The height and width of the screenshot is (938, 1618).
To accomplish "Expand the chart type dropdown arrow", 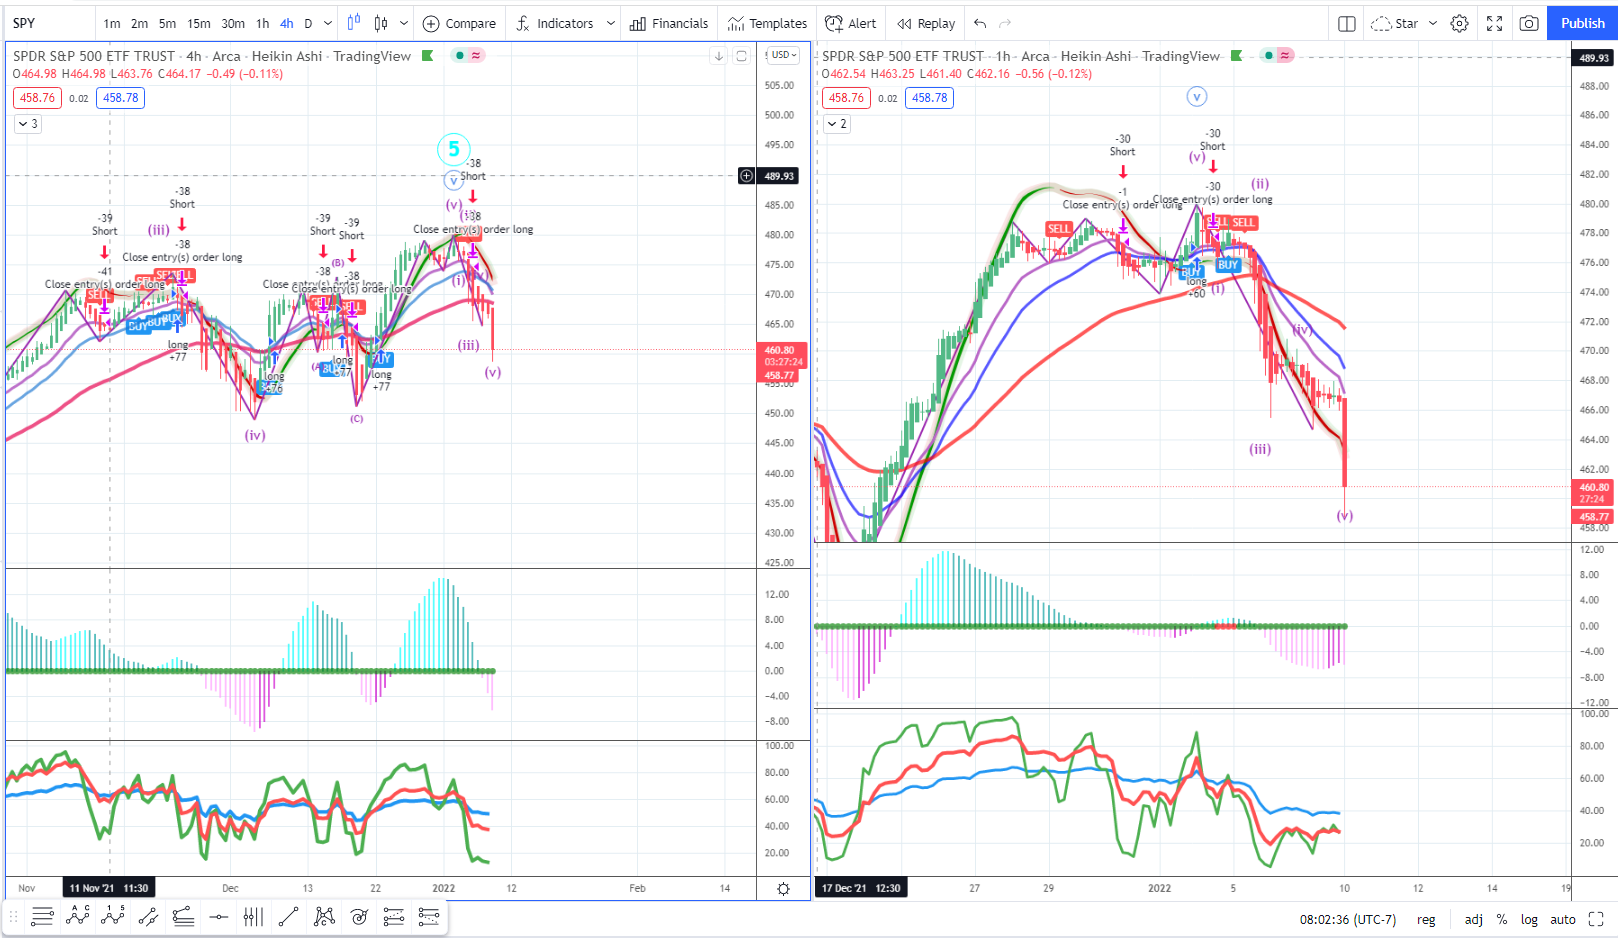I will pyautogui.click(x=404, y=23).
